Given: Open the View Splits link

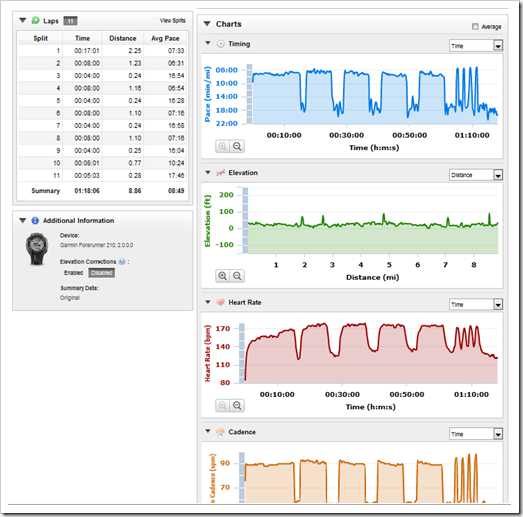Looking at the screenshot, I should click(172, 20).
